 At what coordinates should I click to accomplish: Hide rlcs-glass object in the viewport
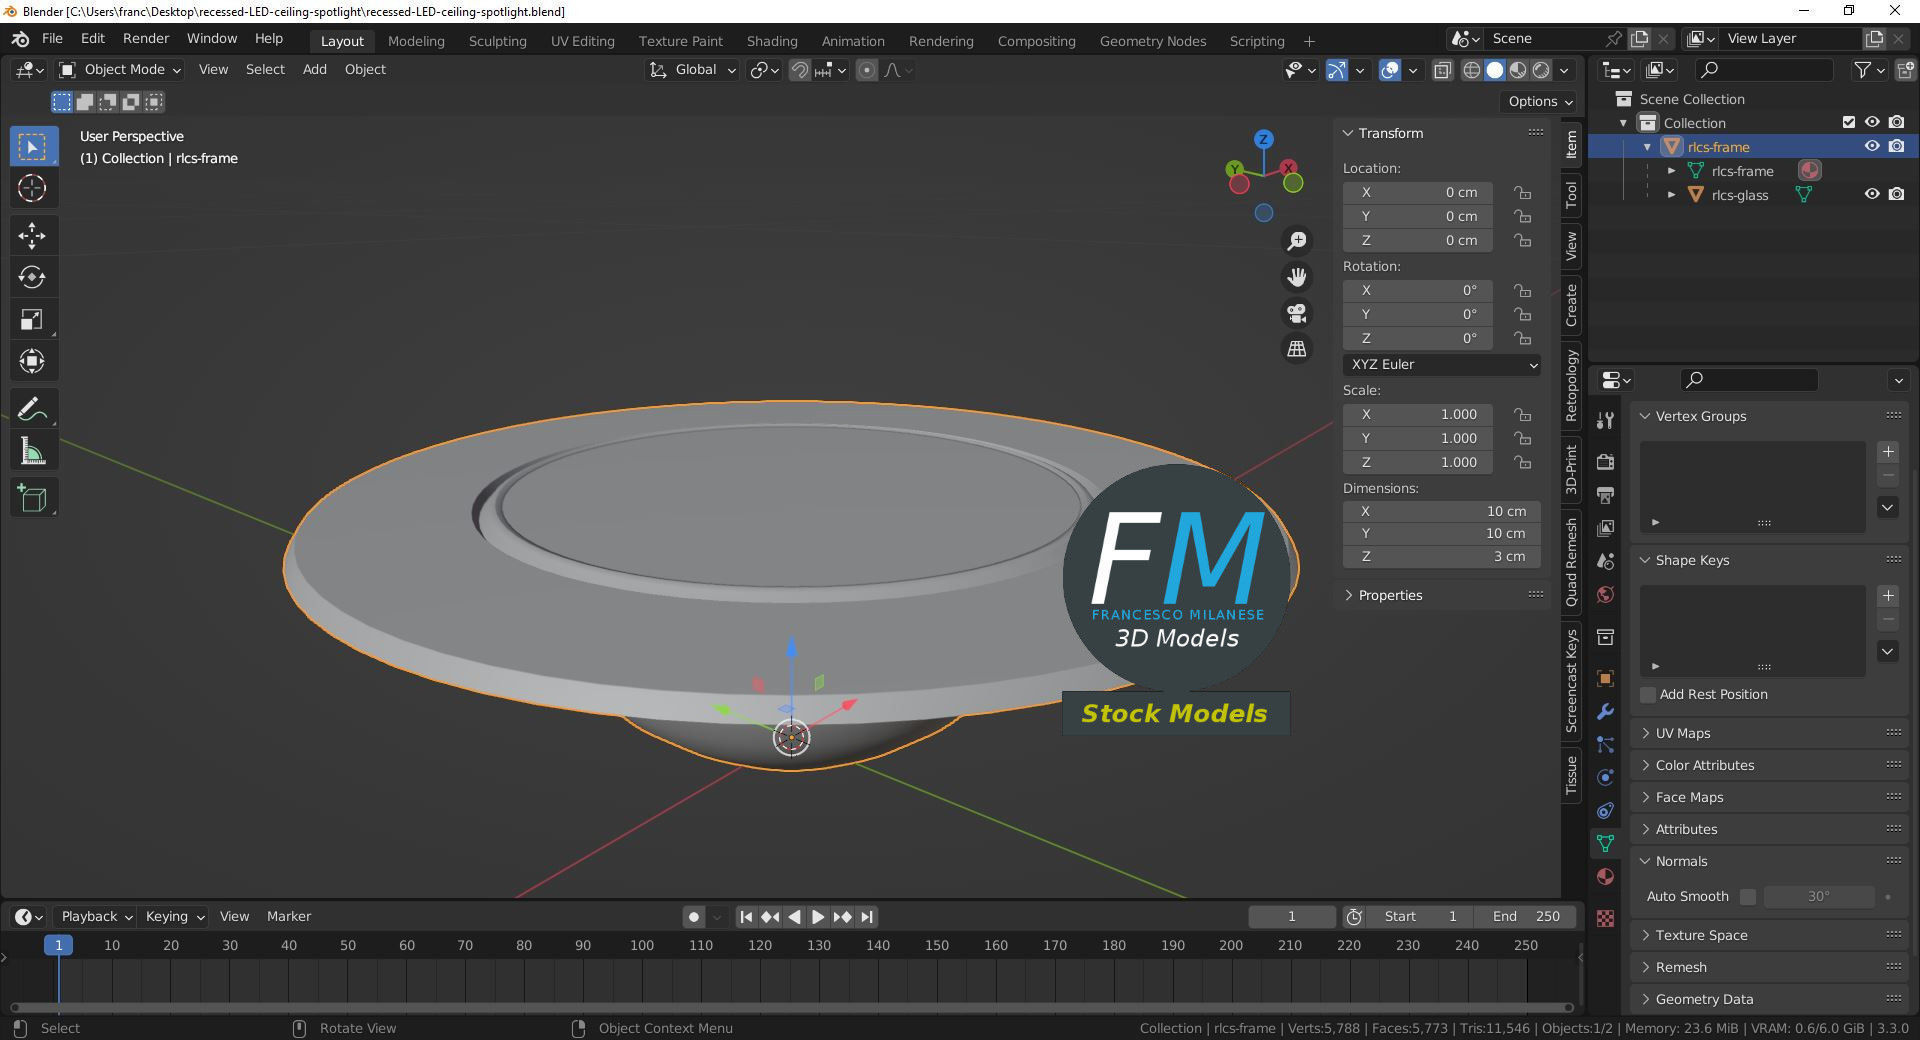(x=1872, y=194)
